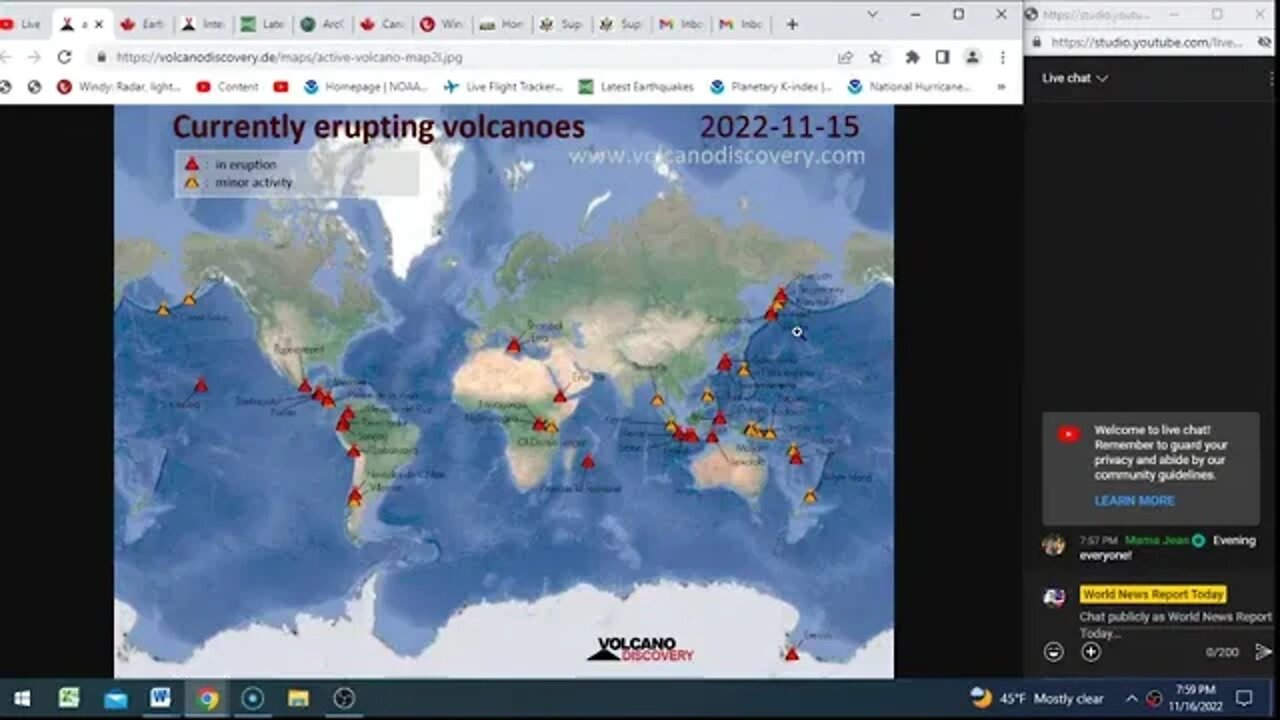Open the Chrome tab search chevron
Viewport: 1280px width, 720px height.
pos(872,14)
